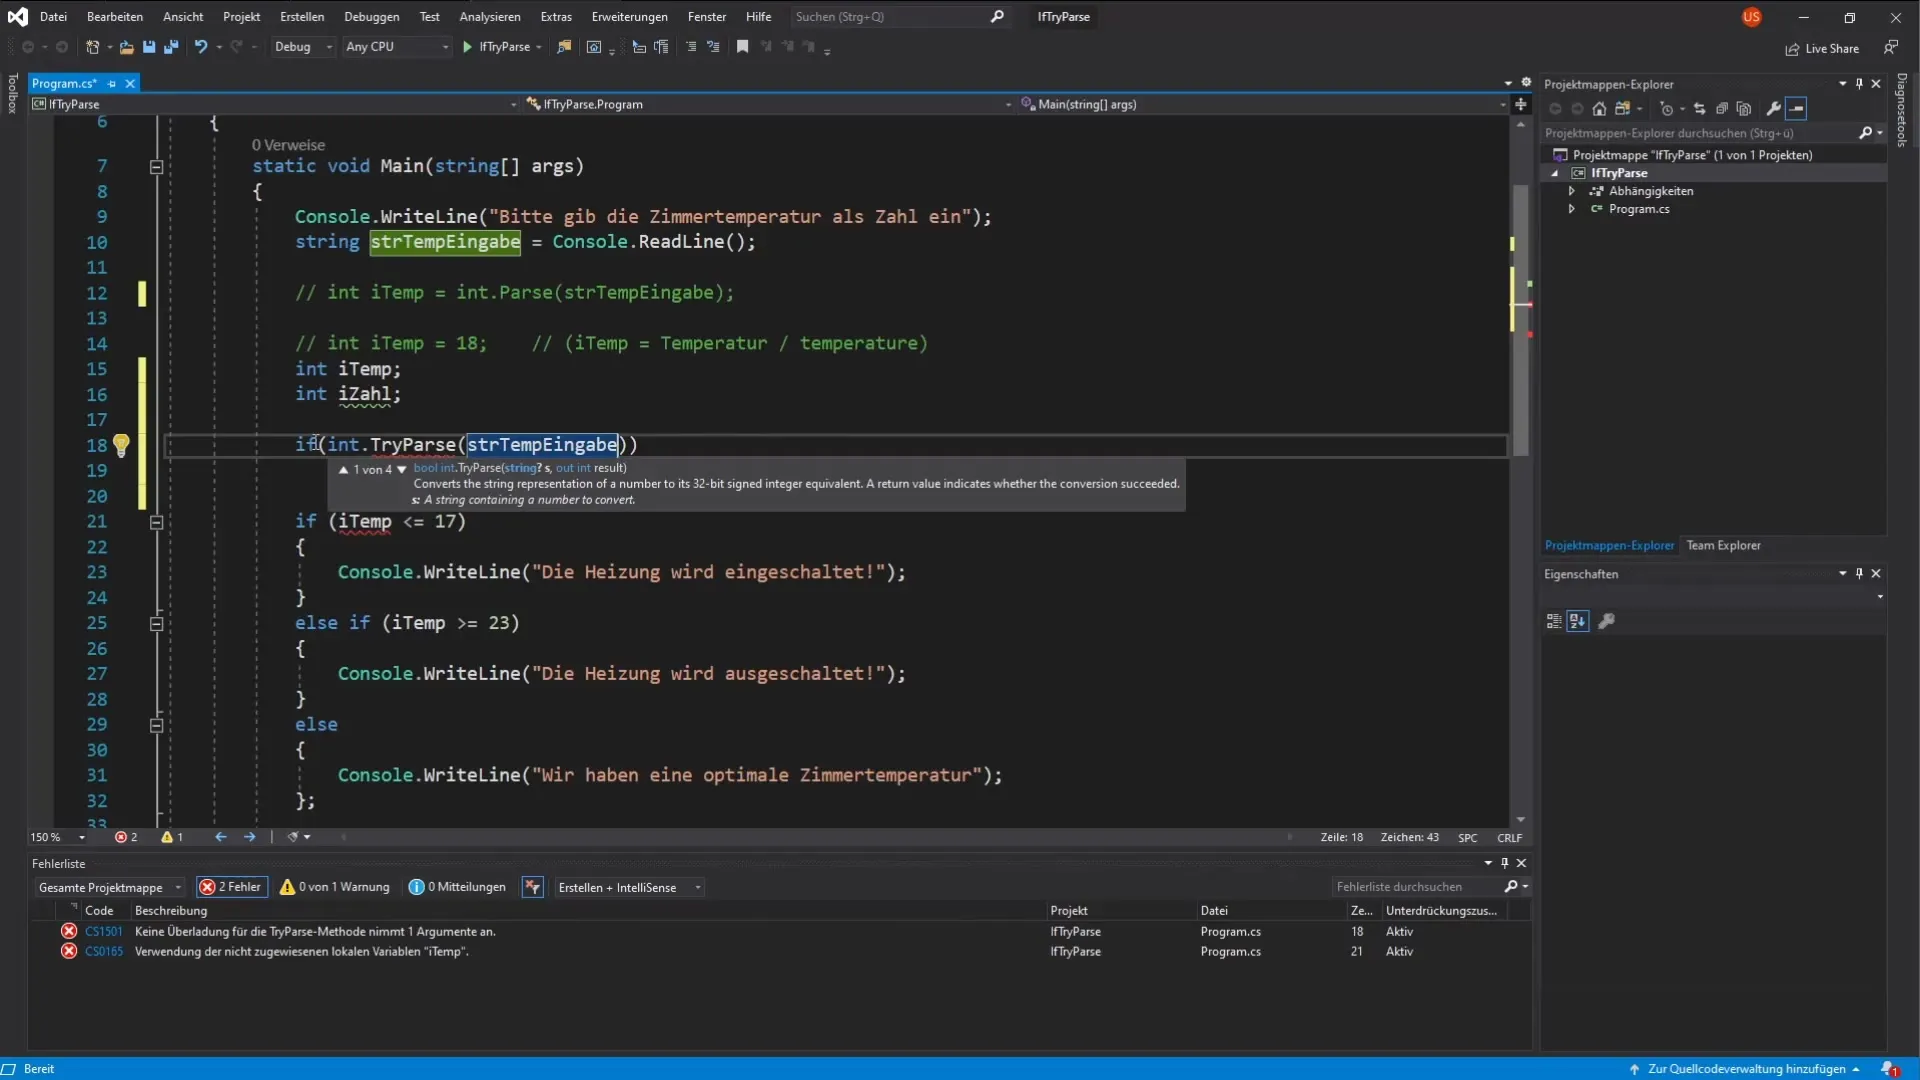Image resolution: width=1920 pixels, height=1080 pixels.
Task: Click the new project icon in toolbar
Action: [x=93, y=47]
